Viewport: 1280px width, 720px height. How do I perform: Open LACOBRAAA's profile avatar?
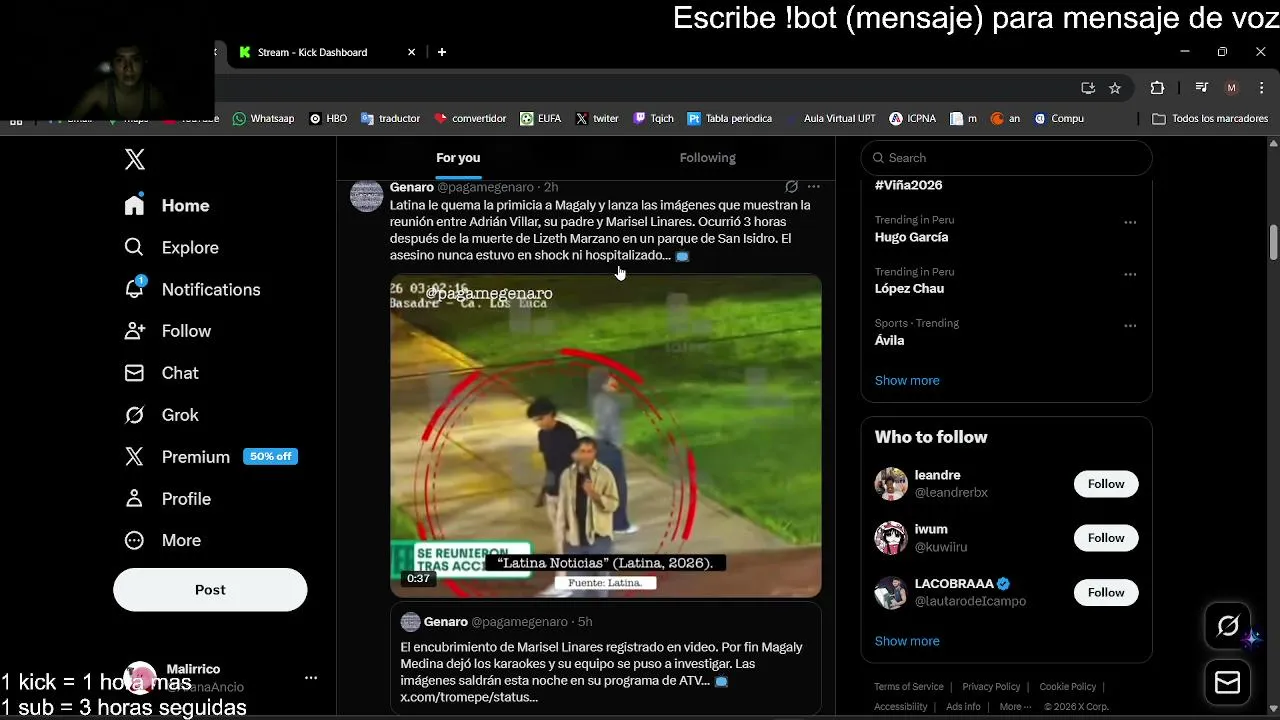tap(891, 593)
